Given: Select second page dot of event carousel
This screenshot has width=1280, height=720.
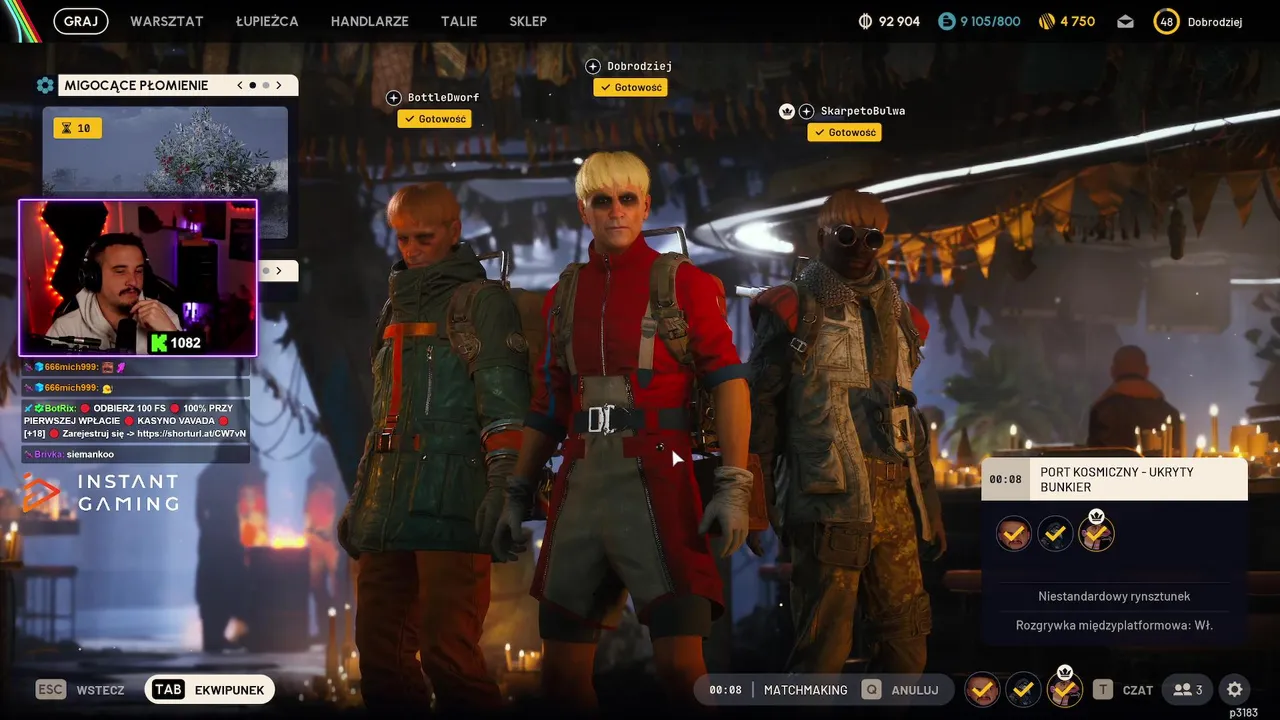Looking at the screenshot, I should (x=265, y=85).
